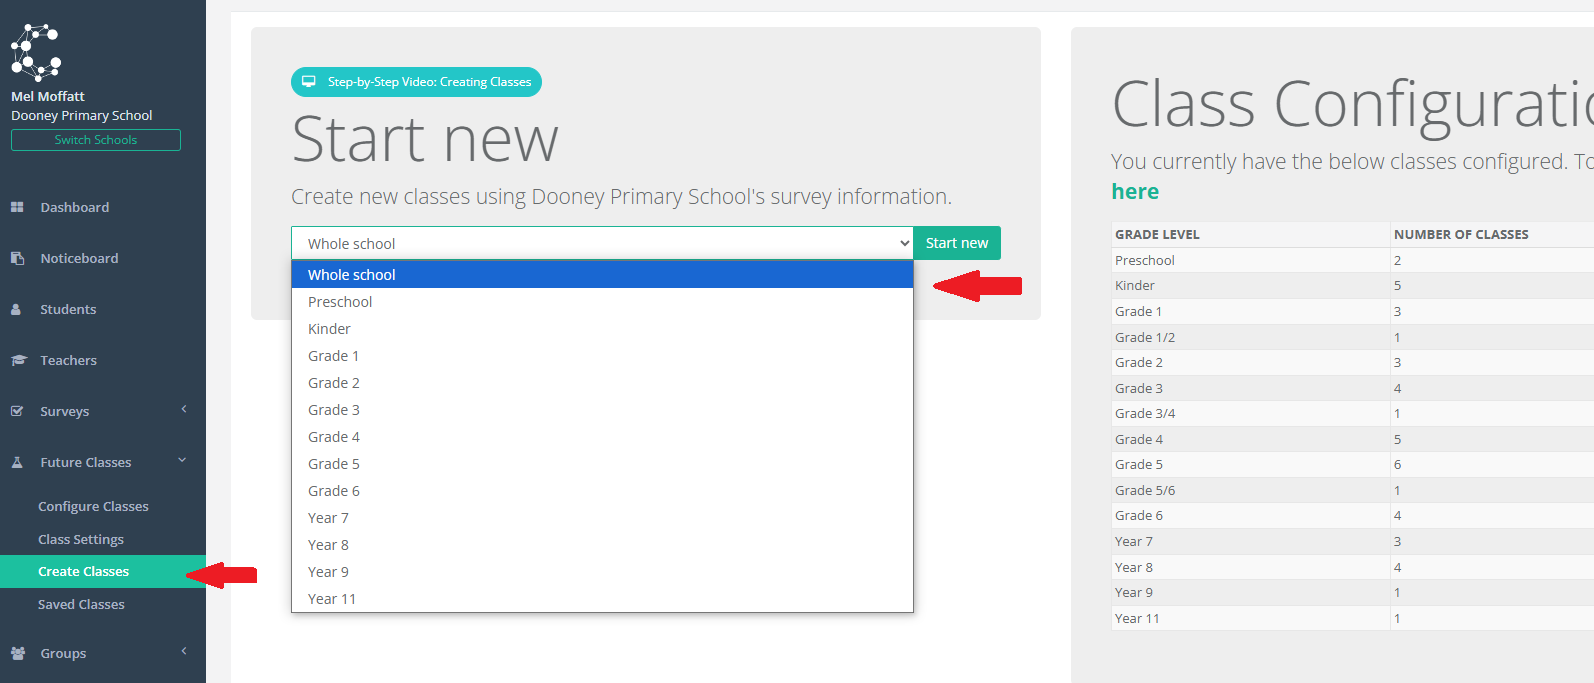
Task: Click the Dooney Primary School name
Action: (x=82, y=115)
